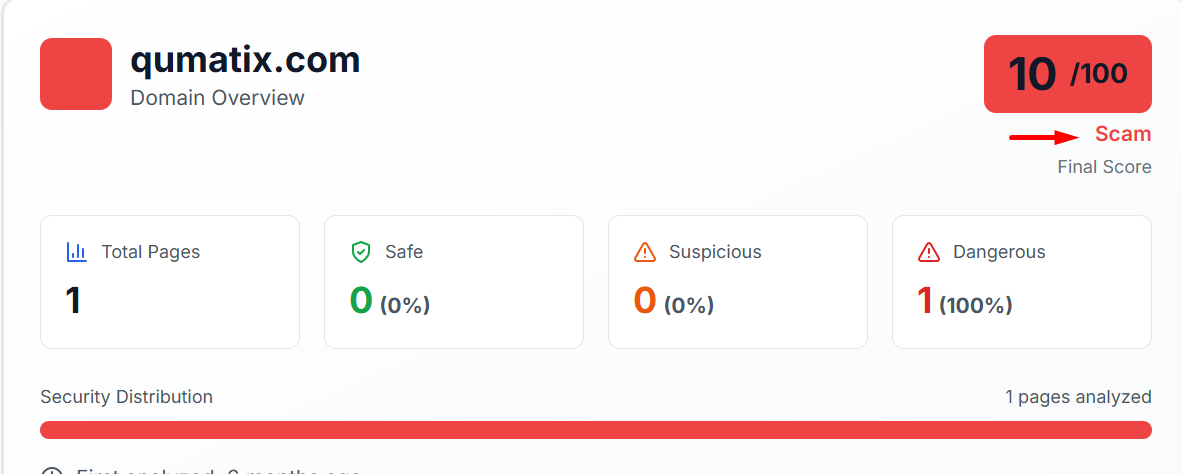Click the "1 pages analyzed" text
The image size is (1182, 474).
1078,397
